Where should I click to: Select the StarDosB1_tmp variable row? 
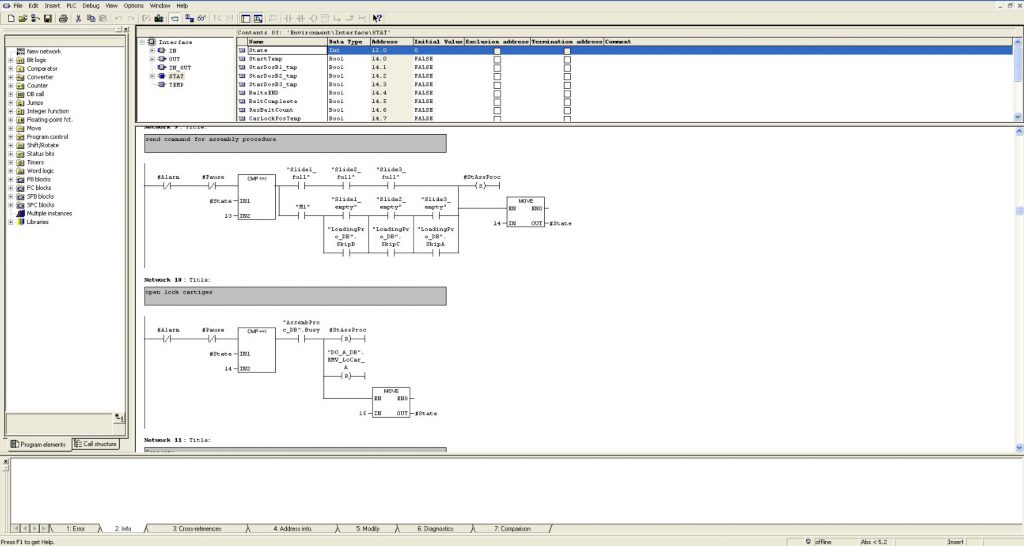pyautogui.click(x=273, y=68)
